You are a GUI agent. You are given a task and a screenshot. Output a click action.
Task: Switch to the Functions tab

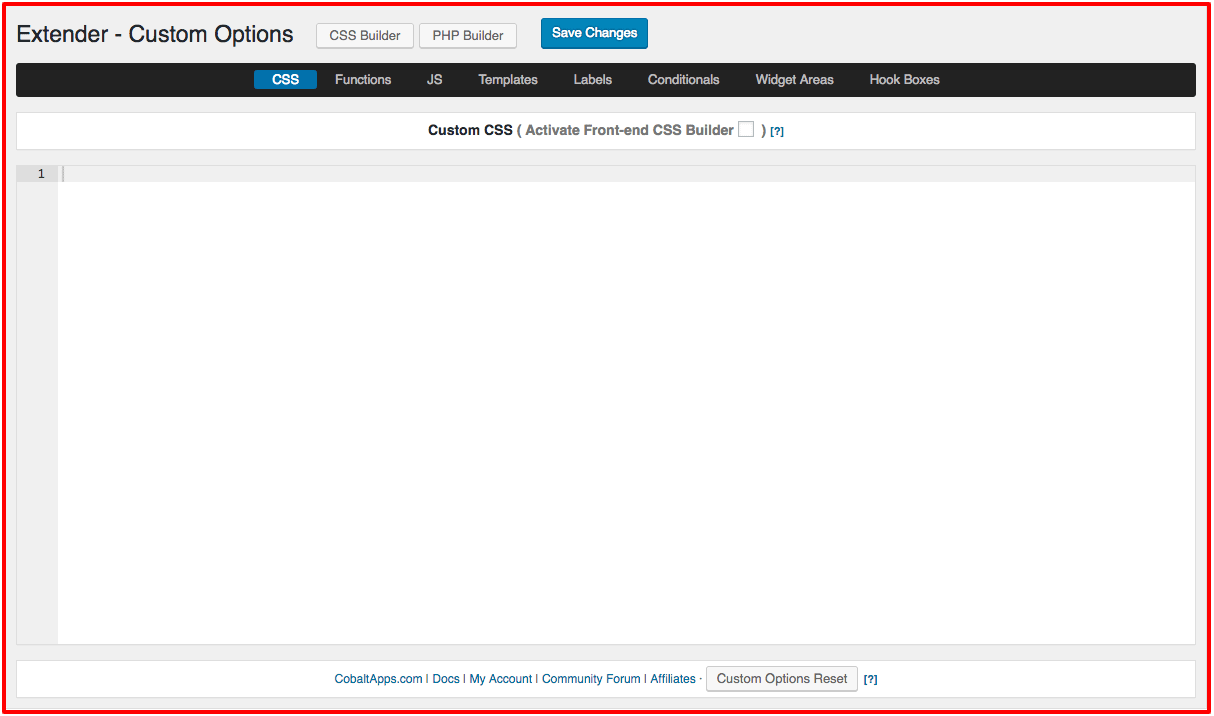coord(363,80)
